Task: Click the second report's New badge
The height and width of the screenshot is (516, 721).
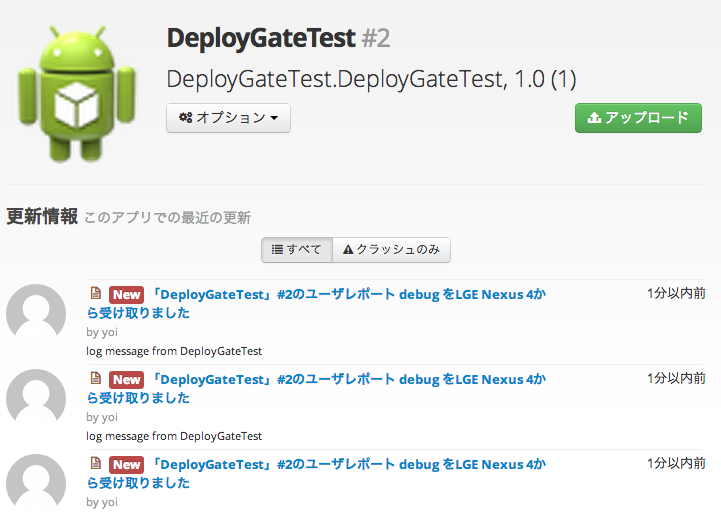Action: 126,379
